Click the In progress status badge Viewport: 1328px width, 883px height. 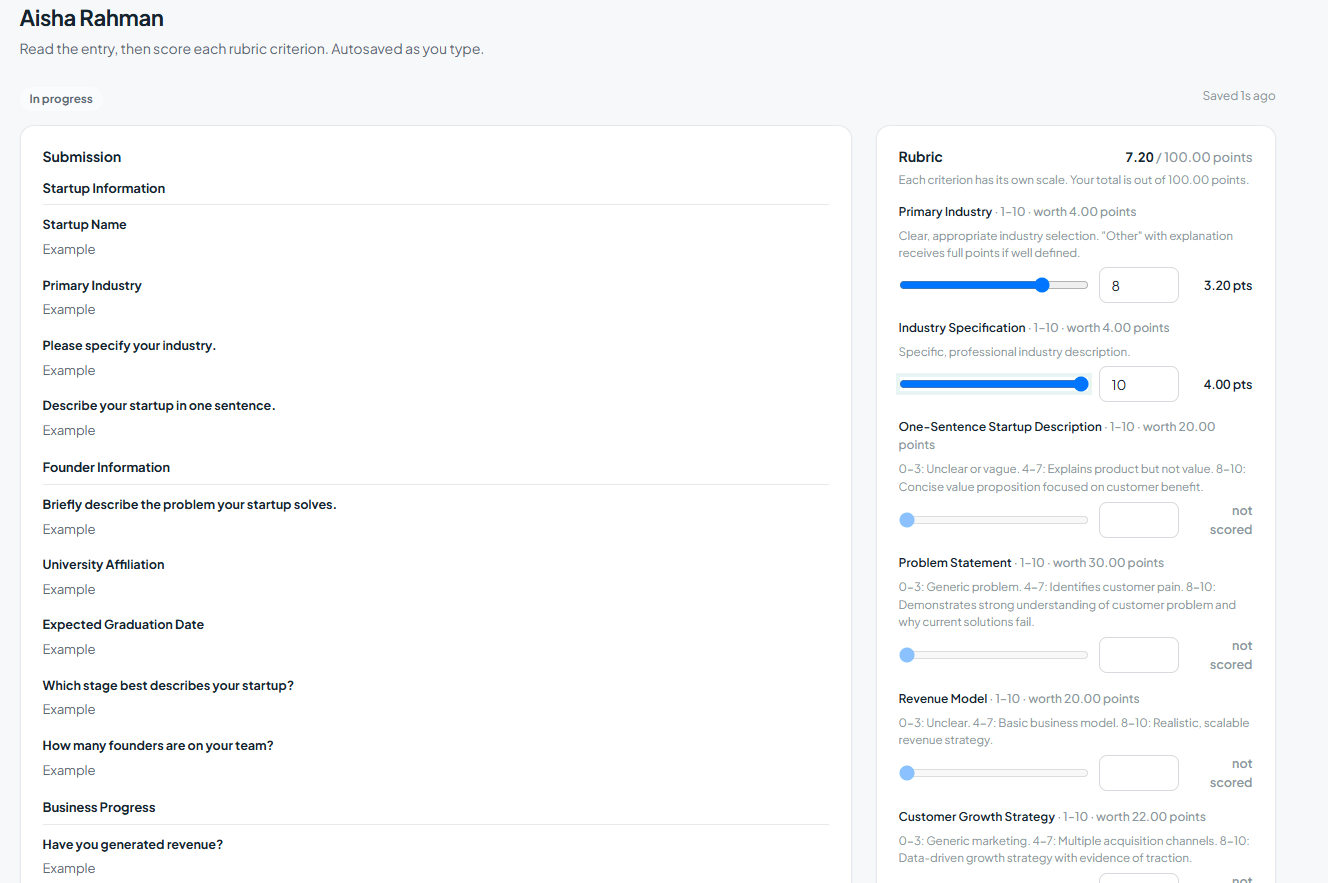click(x=61, y=99)
